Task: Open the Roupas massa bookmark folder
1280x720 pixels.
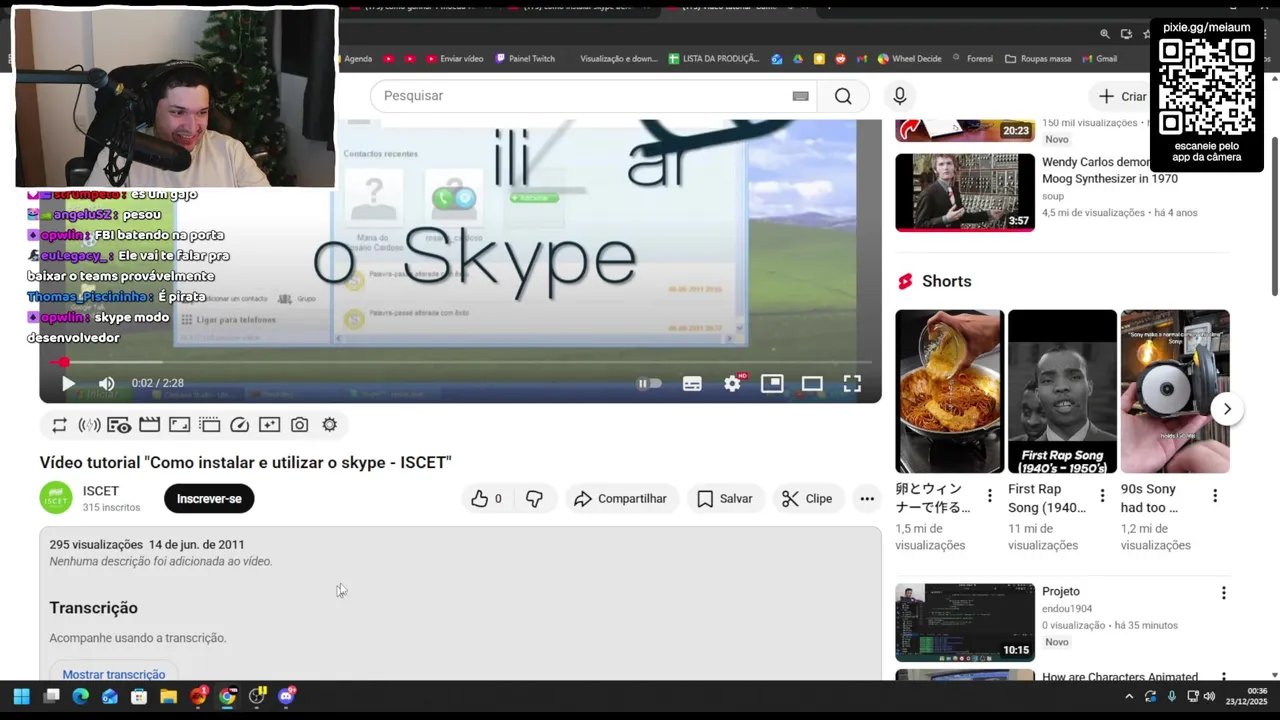Action: coord(1038,59)
